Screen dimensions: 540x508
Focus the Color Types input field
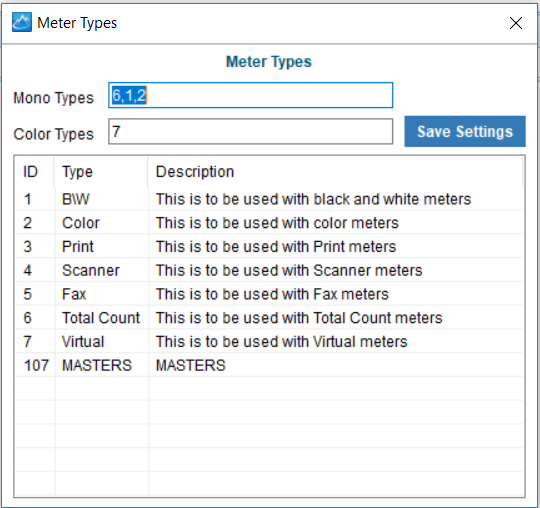click(x=250, y=132)
